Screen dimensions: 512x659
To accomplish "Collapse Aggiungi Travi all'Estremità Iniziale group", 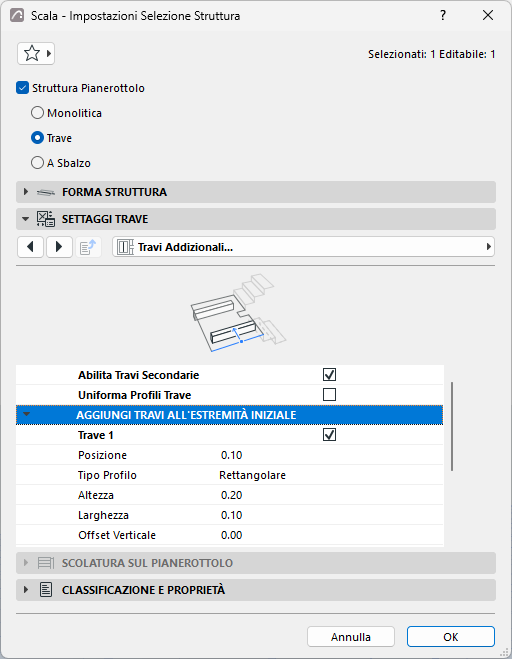I will (x=26, y=414).
